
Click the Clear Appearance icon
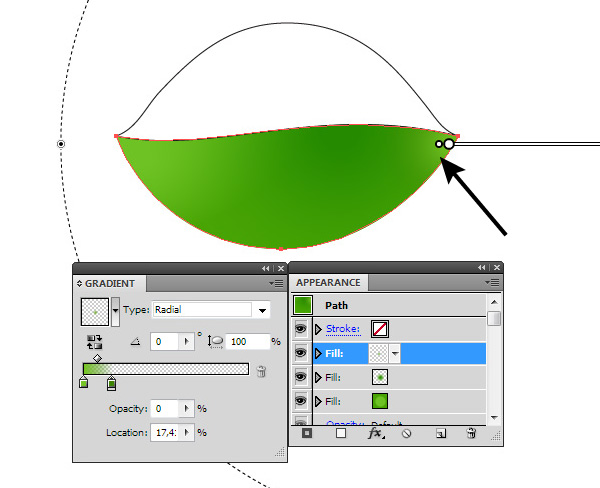tap(407, 434)
